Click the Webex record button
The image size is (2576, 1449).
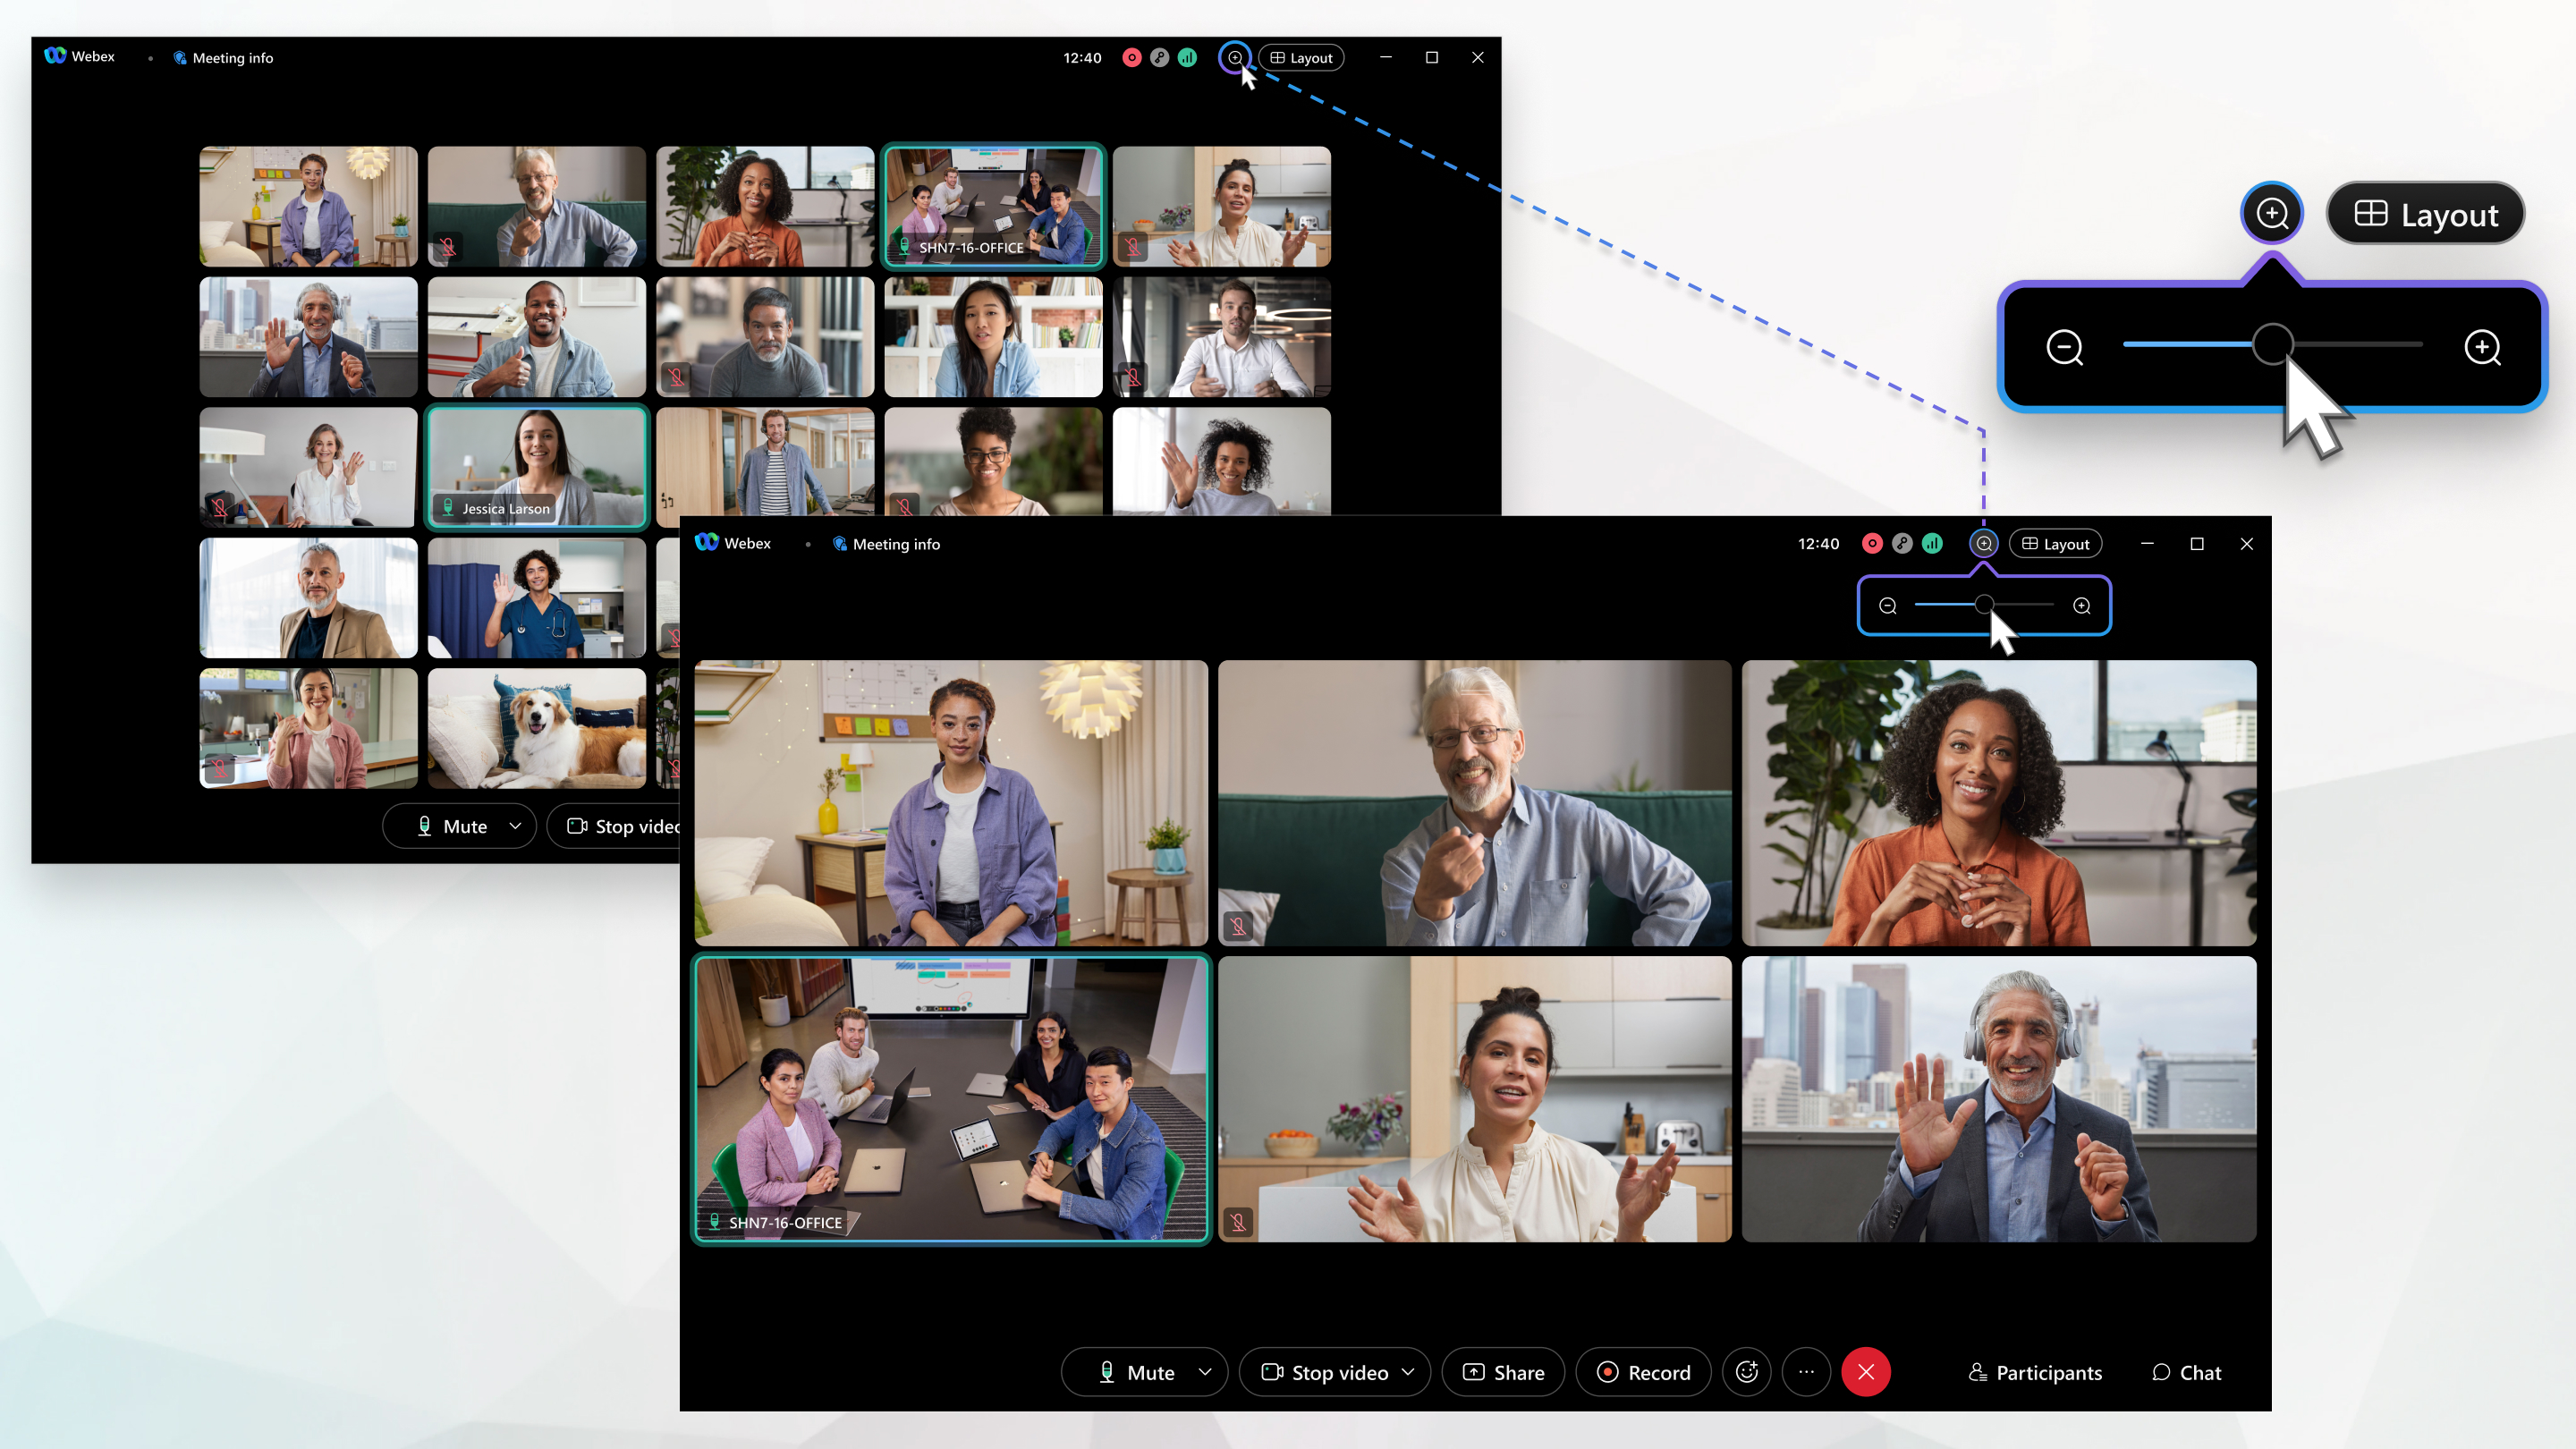click(x=1642, y=1371)
